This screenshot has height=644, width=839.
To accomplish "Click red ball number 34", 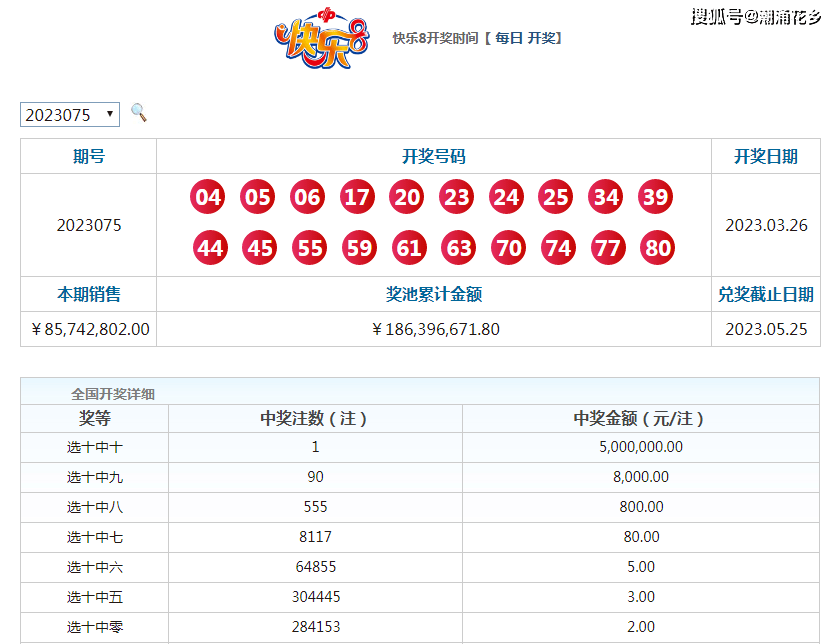I will (x=606, y=197).
